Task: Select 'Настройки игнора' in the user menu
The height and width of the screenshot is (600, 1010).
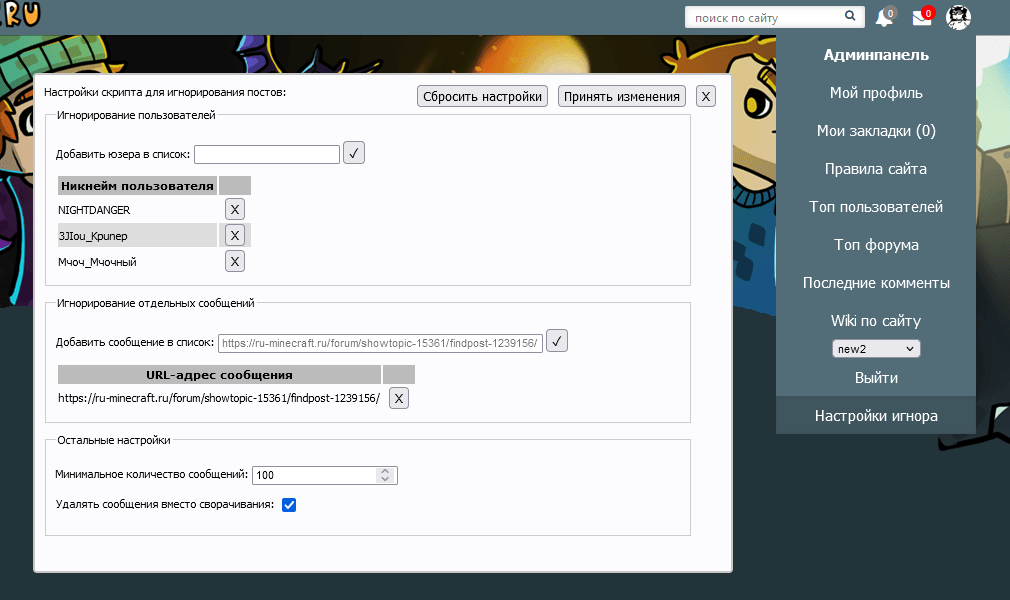Action: 876,415
